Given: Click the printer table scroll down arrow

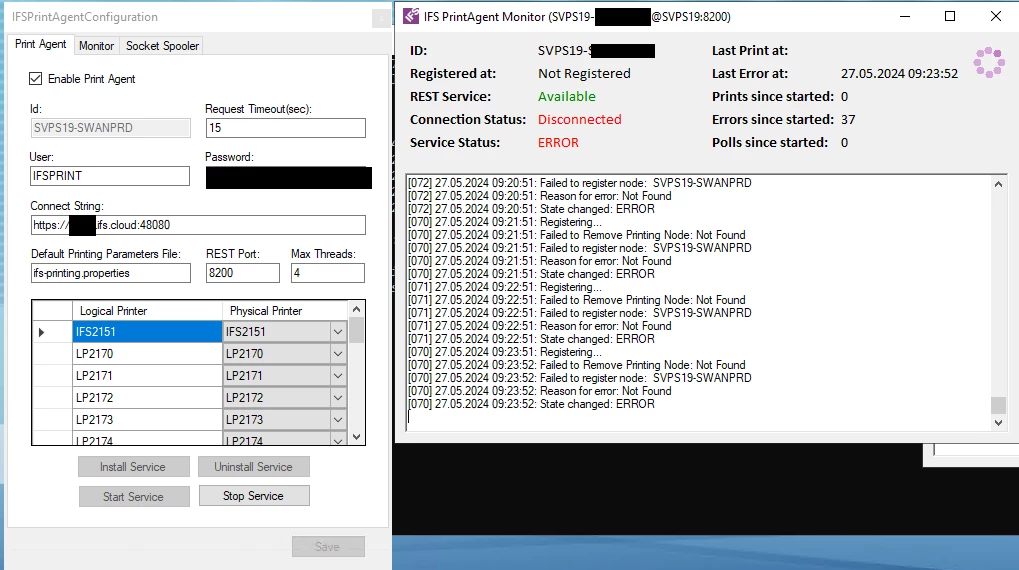Looking at the screenshot, I should (x=356, y=437).
